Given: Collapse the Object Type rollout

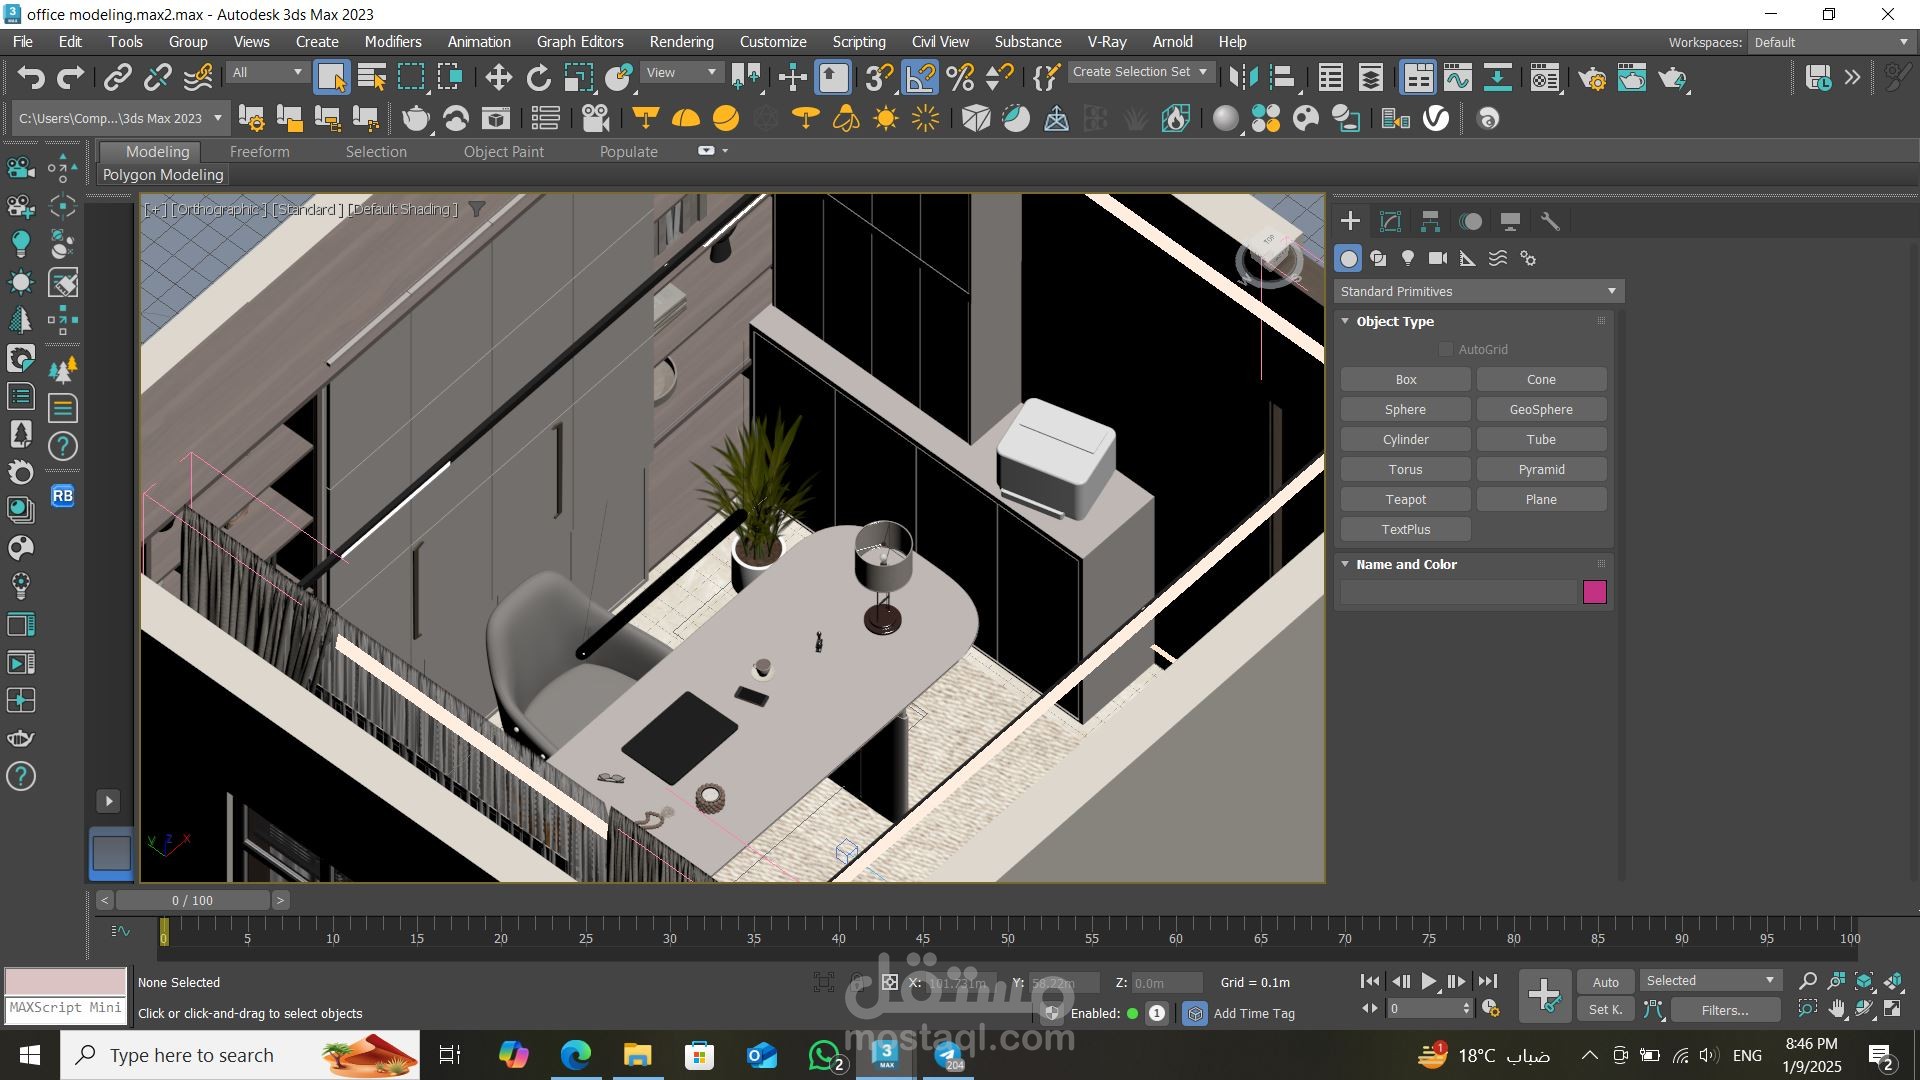Looking at the screenshot, I should pyautogui.click(x=1394, y=321).
